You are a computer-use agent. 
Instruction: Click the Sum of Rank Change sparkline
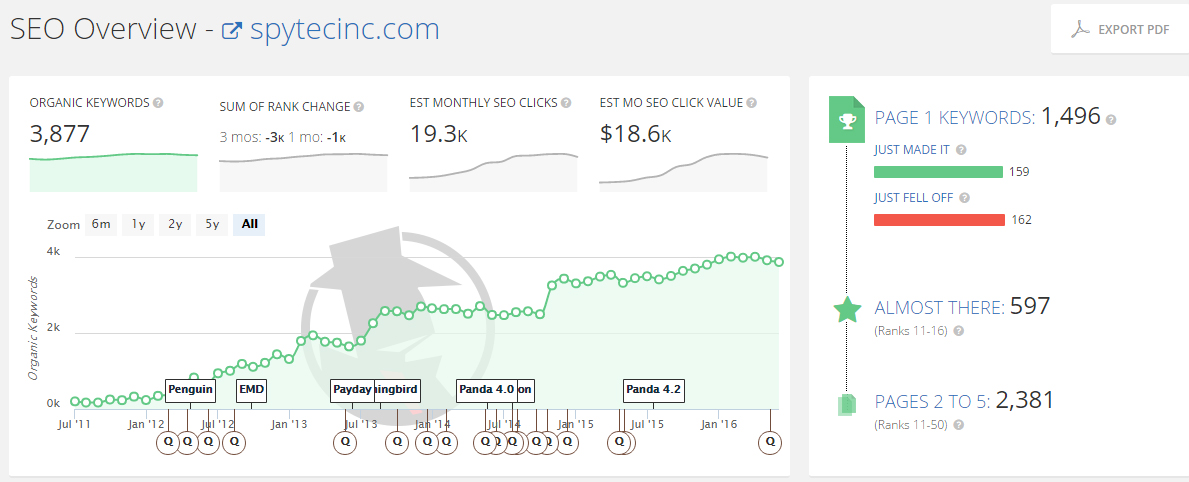[x=303, y=172]
